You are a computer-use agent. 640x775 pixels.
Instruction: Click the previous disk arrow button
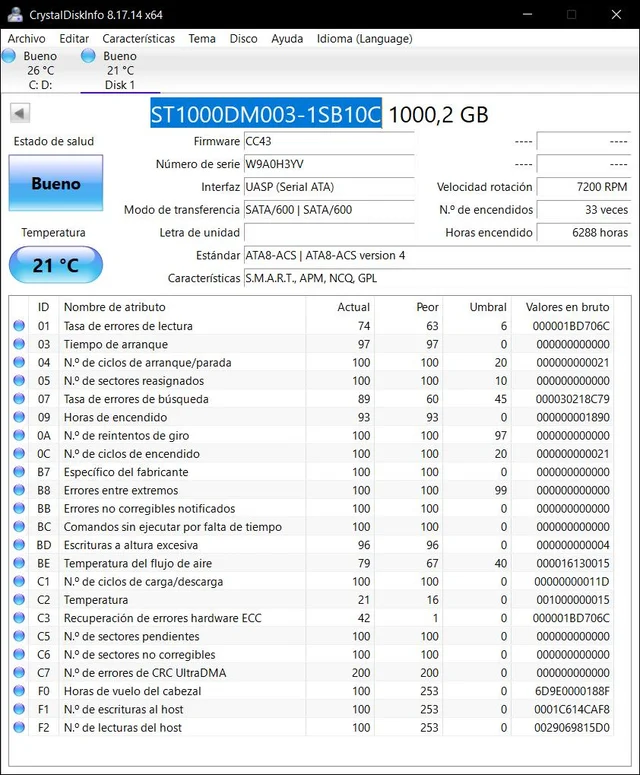(20, 113)
